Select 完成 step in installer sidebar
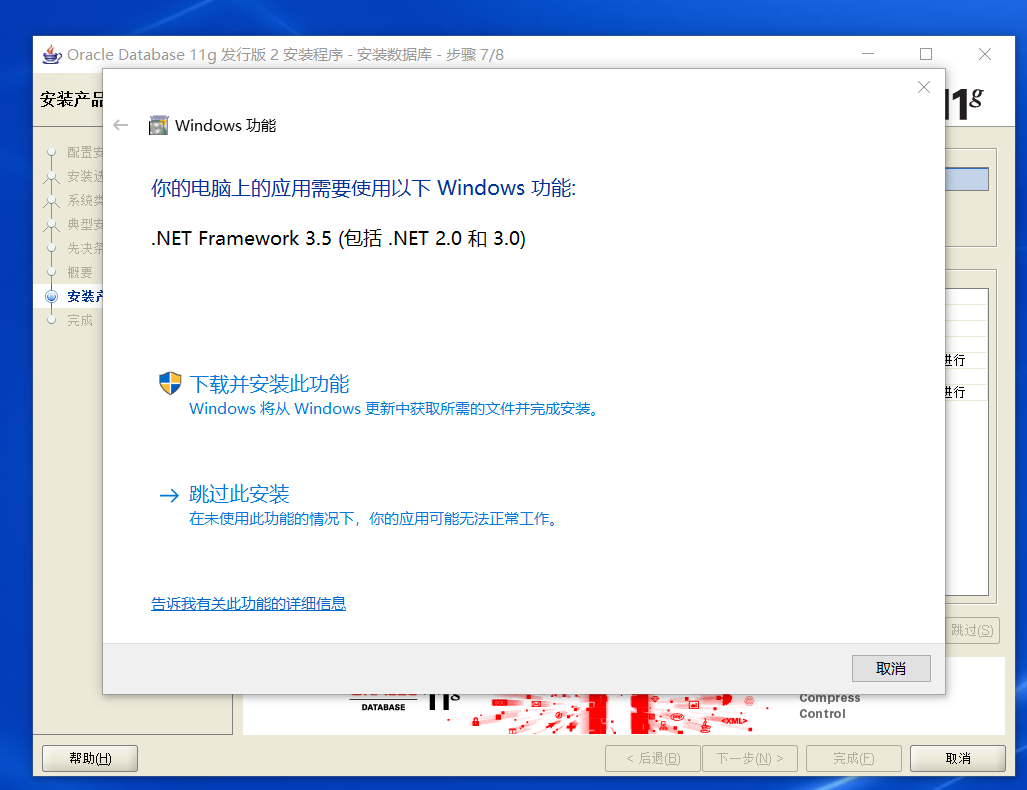This screenshot has width=1027, height=790. [x=80, y=320]
